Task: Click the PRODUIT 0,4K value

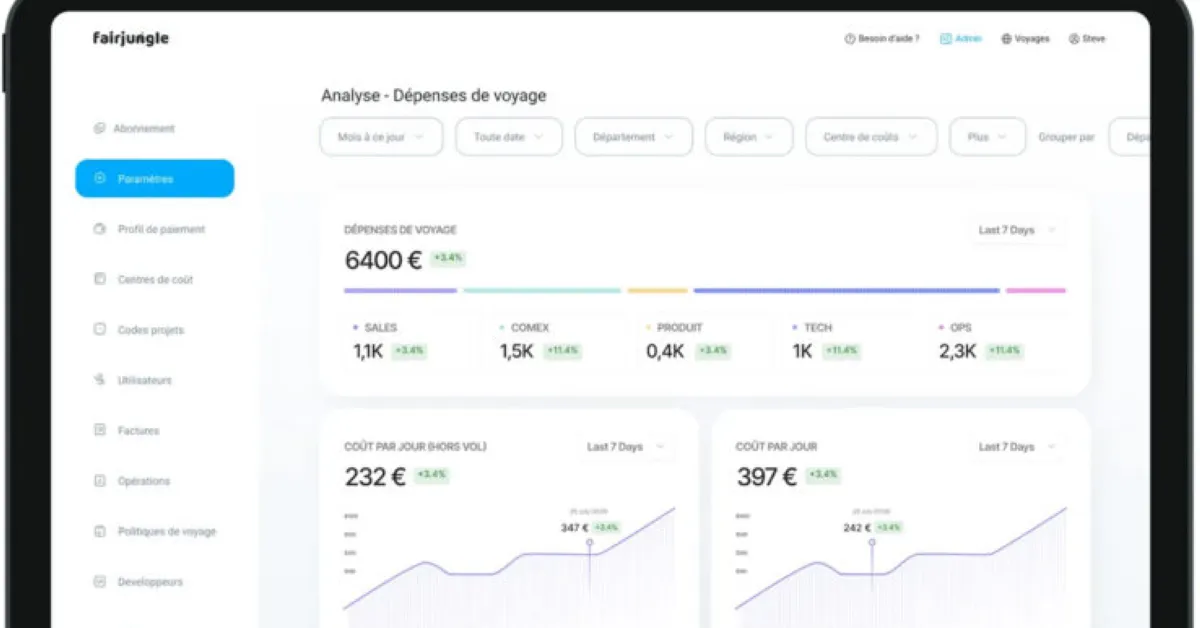Action: click(x=665, y=352)
